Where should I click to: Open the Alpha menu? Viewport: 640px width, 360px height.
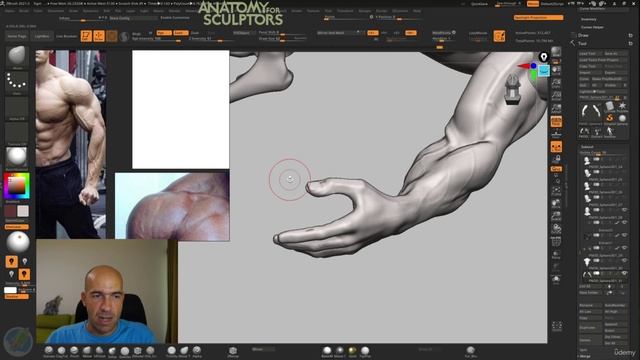click(9, 11)
